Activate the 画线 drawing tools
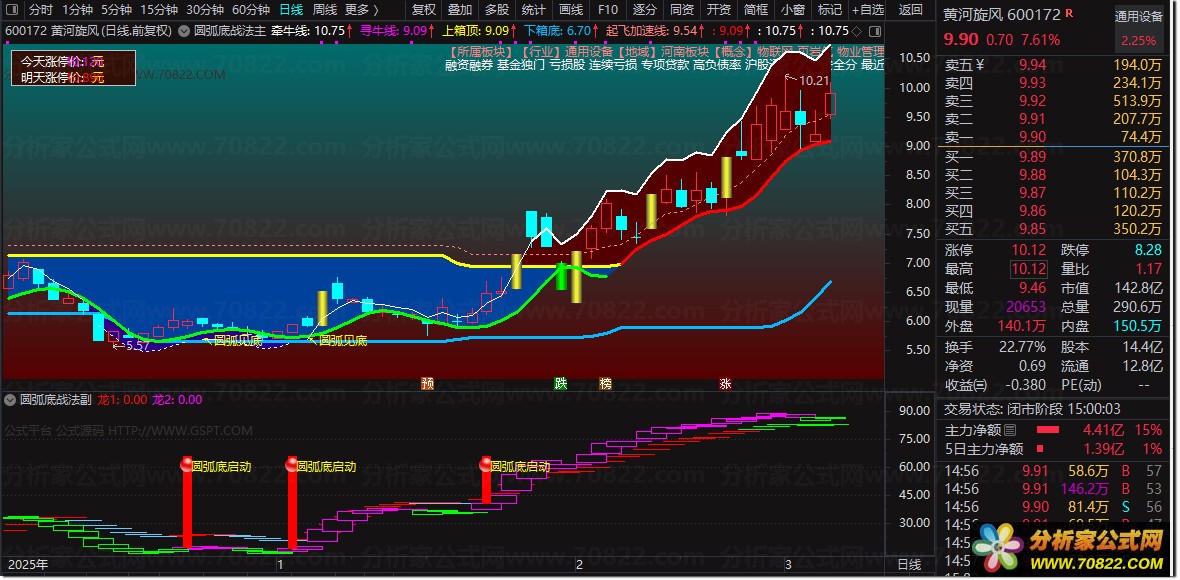The height and width of the screenshot is (580, 1180). tap(571, 10)
